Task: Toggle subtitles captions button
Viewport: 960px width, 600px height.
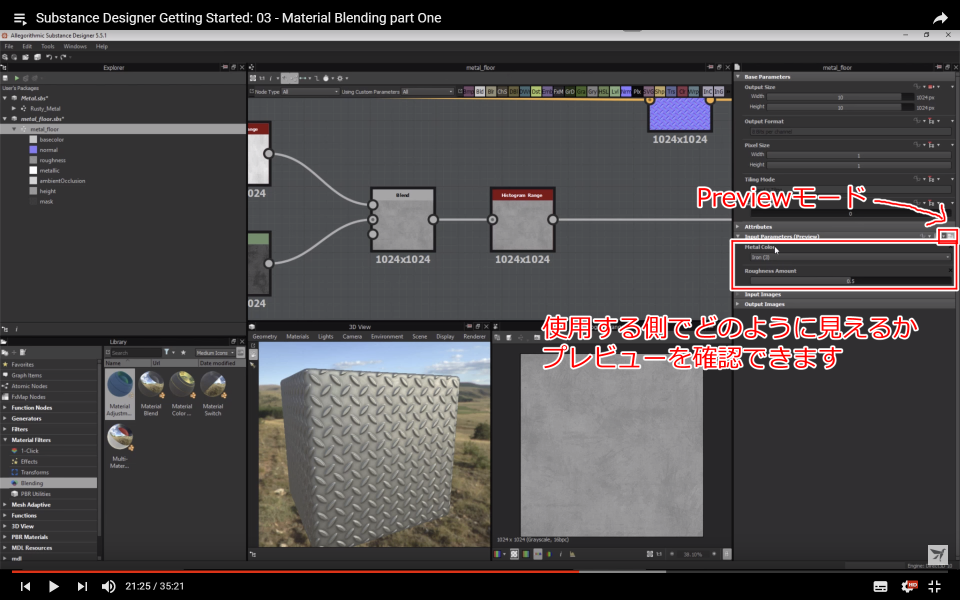Action: click(x=880, y=587)
